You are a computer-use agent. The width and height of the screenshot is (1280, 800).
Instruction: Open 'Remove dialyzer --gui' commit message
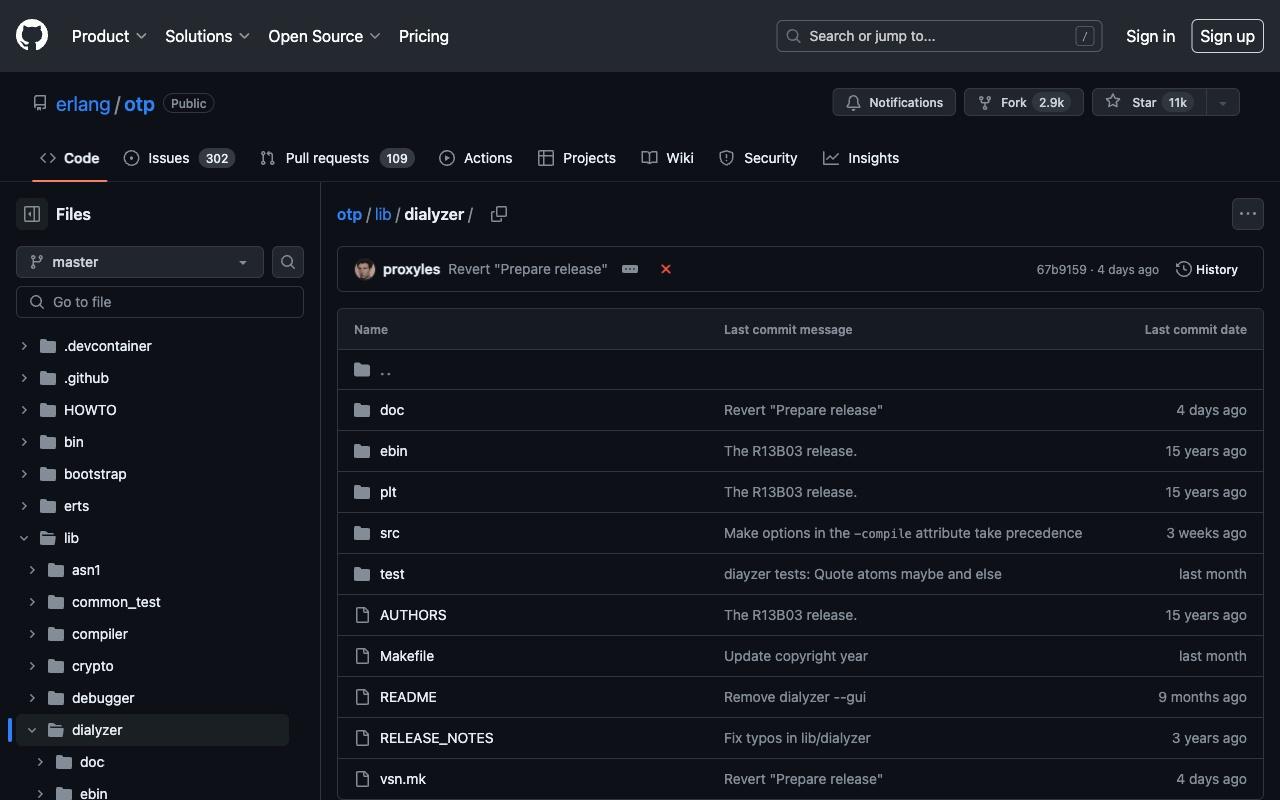[x=795, y=697]
